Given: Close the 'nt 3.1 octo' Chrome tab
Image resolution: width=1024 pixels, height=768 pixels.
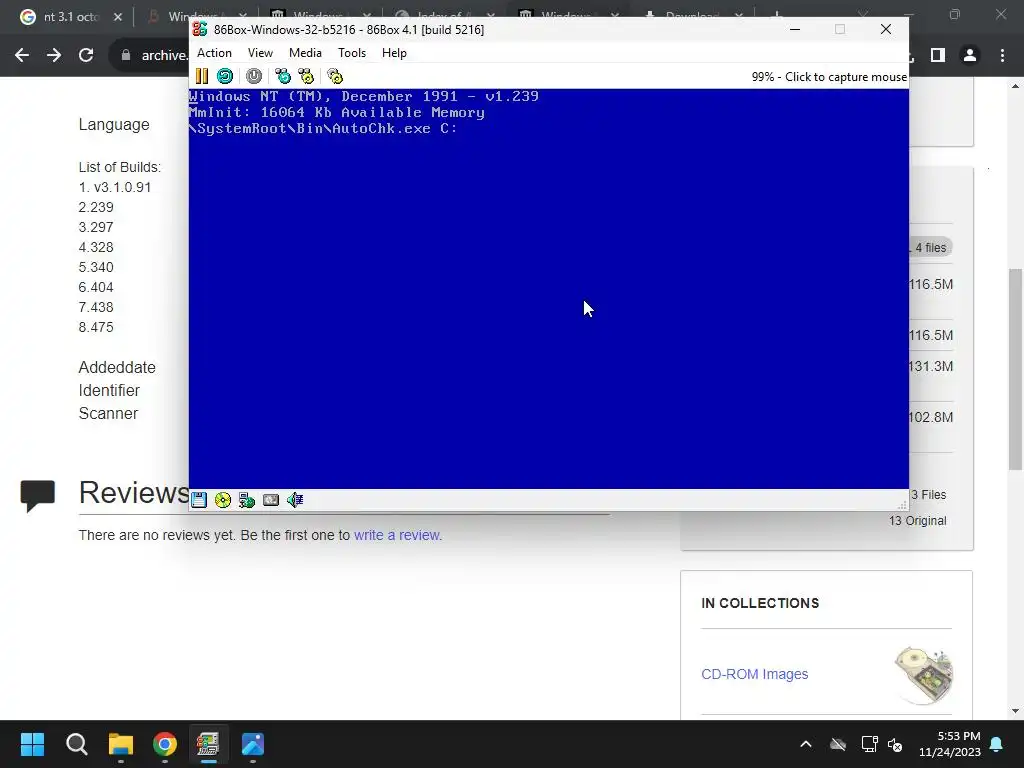Looking at the screenshot, I should [x=118, y=17].
